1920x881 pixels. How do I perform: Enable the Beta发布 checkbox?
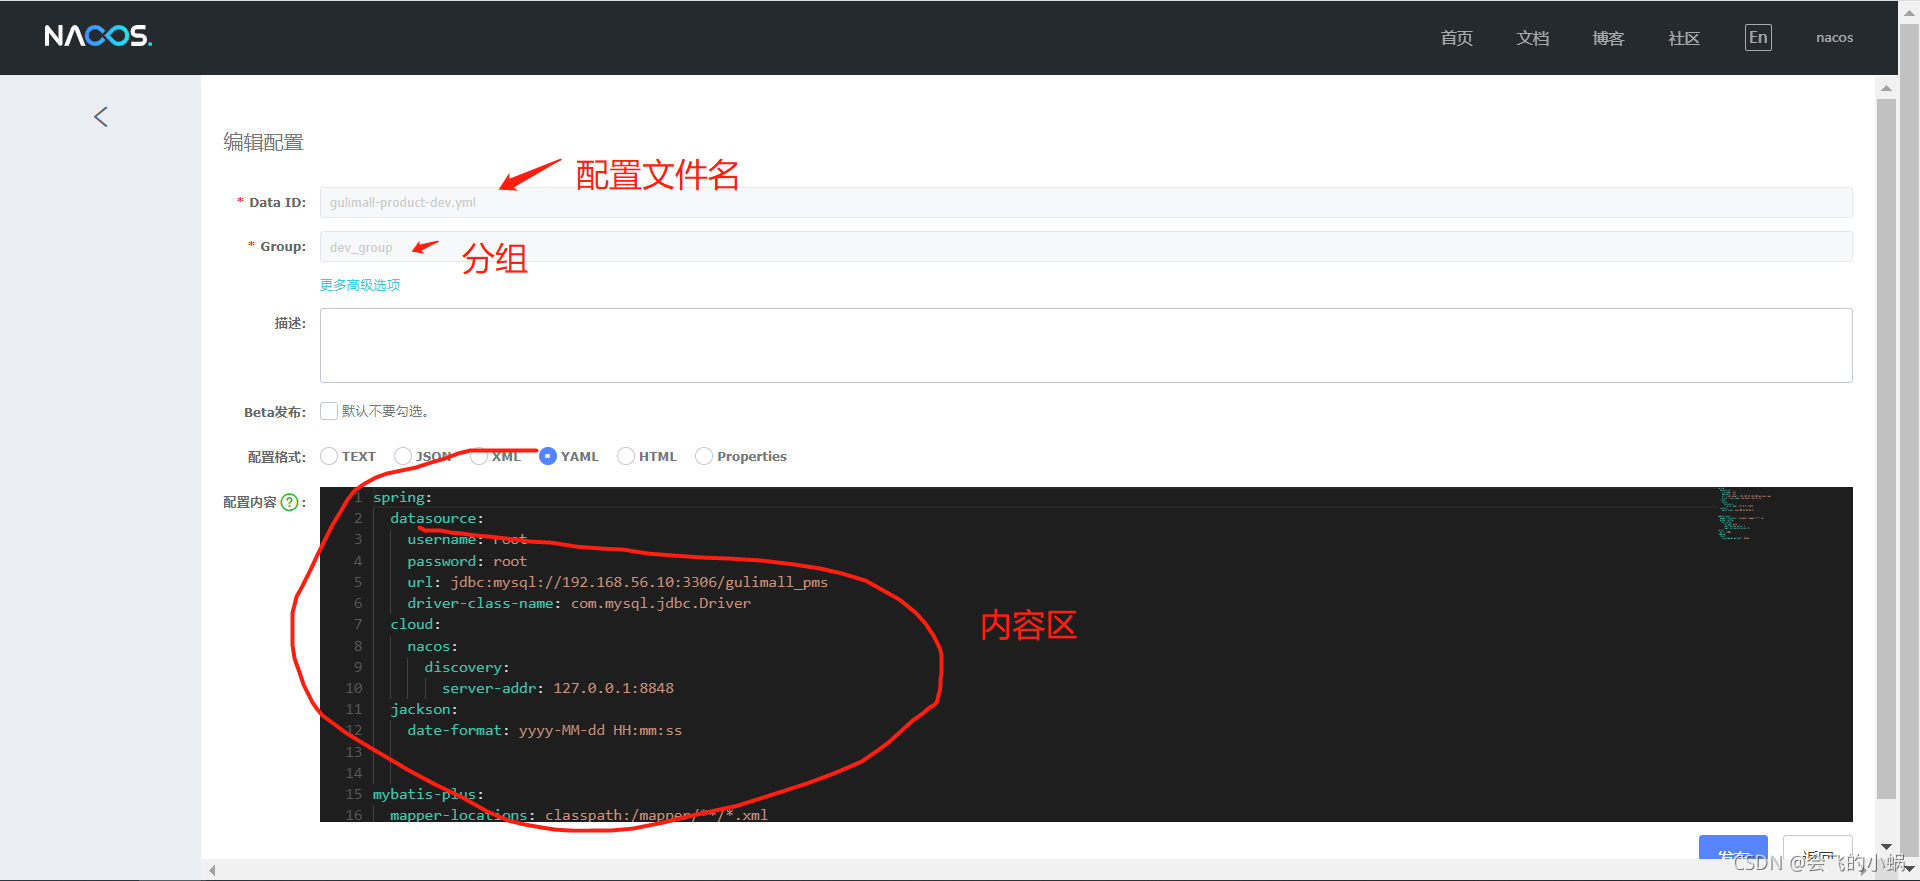point(329,411)
